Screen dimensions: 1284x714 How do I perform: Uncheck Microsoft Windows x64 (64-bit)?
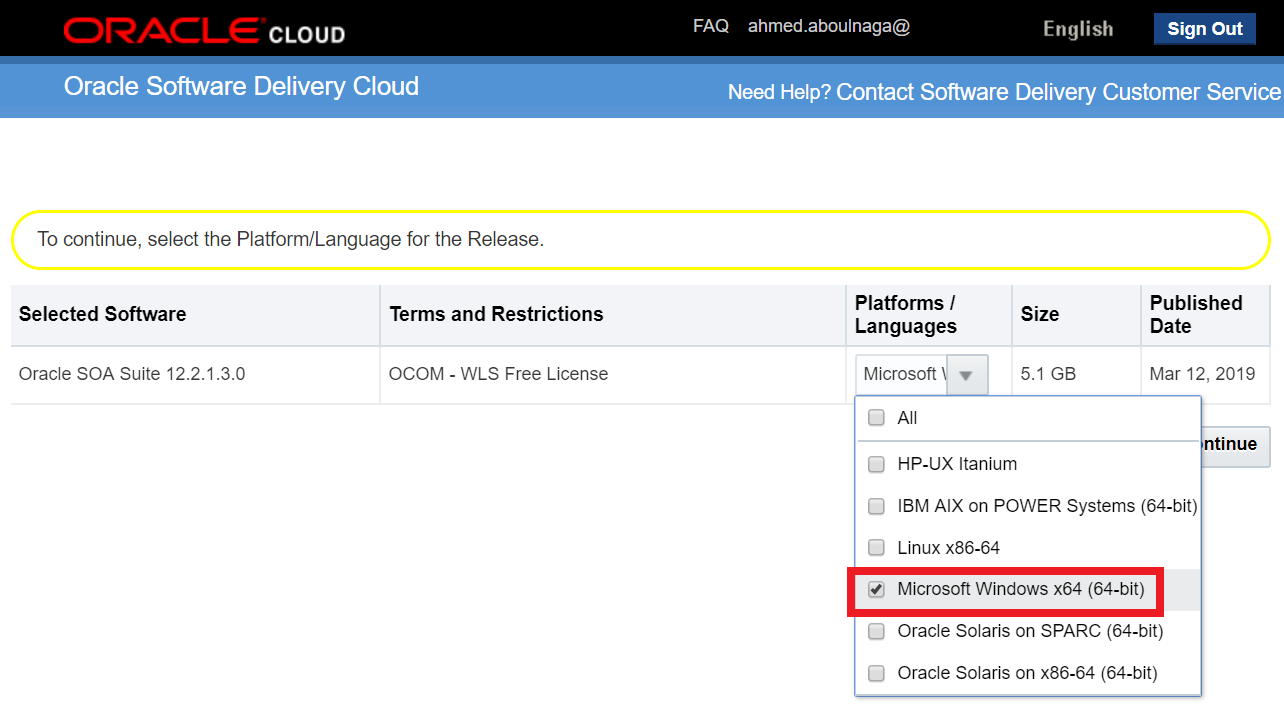pos(877,590)
